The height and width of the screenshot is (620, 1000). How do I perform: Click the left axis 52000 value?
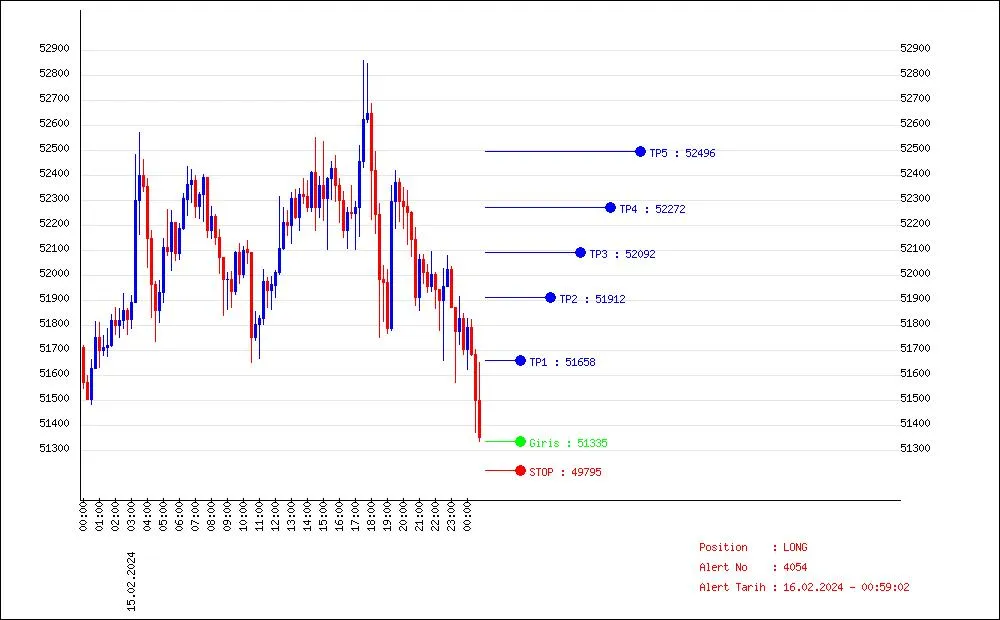(54, 274)
